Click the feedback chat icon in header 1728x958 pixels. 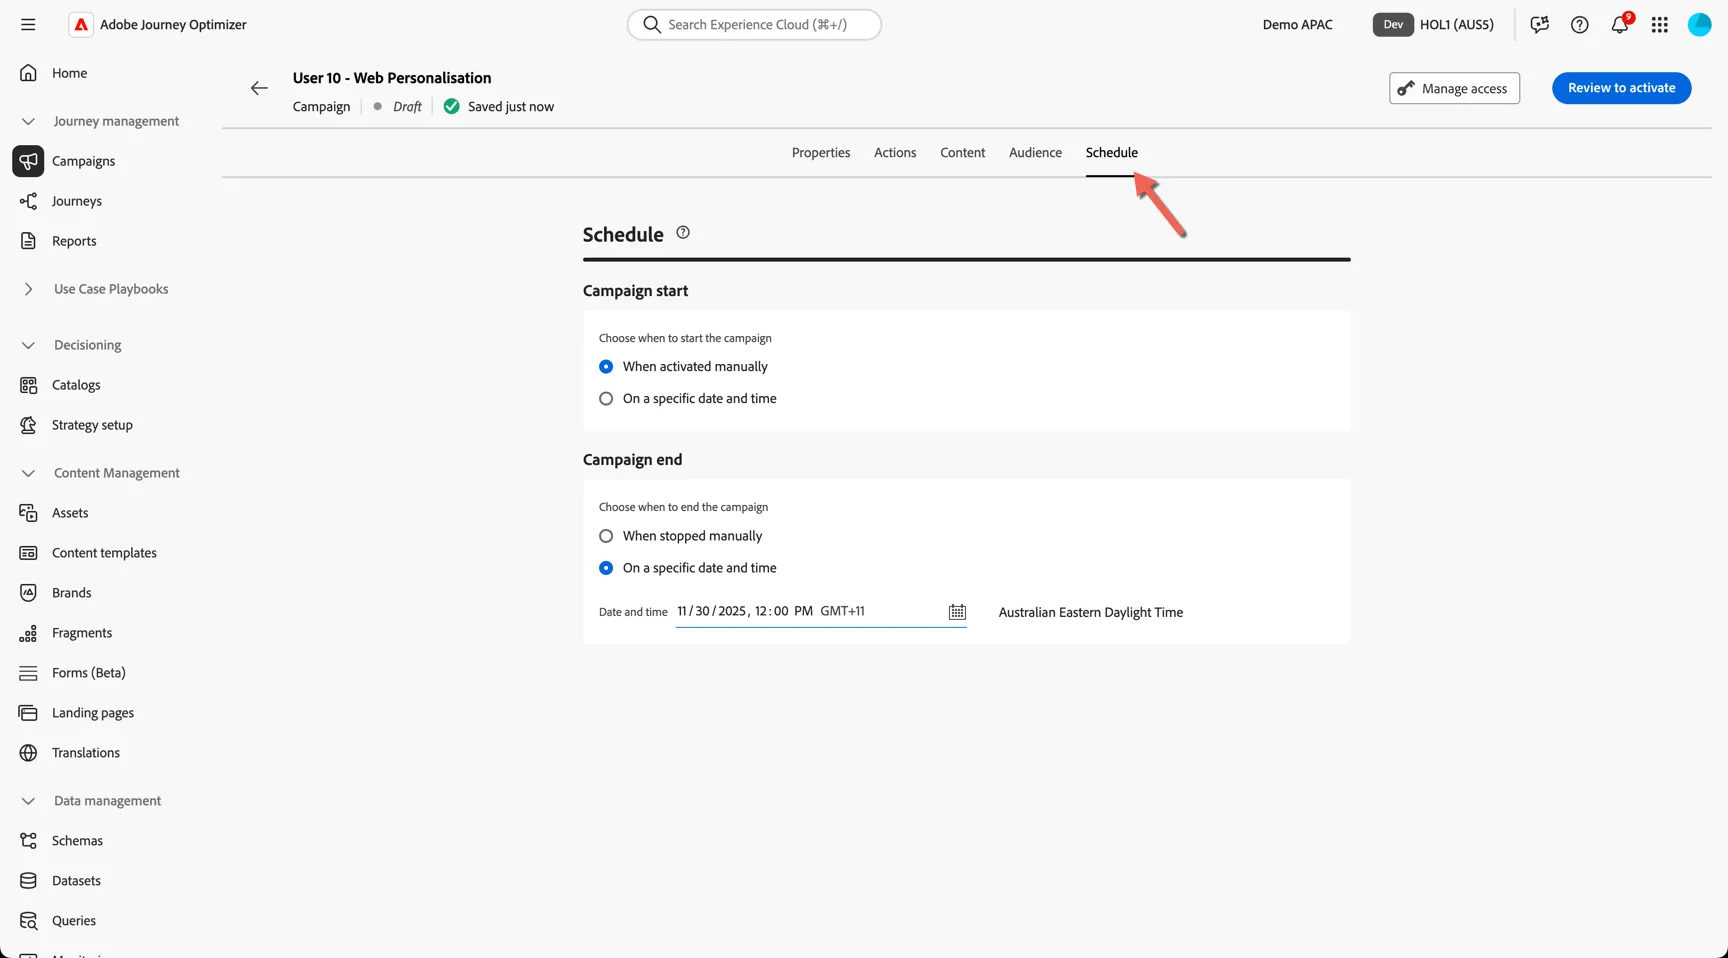1539,25
